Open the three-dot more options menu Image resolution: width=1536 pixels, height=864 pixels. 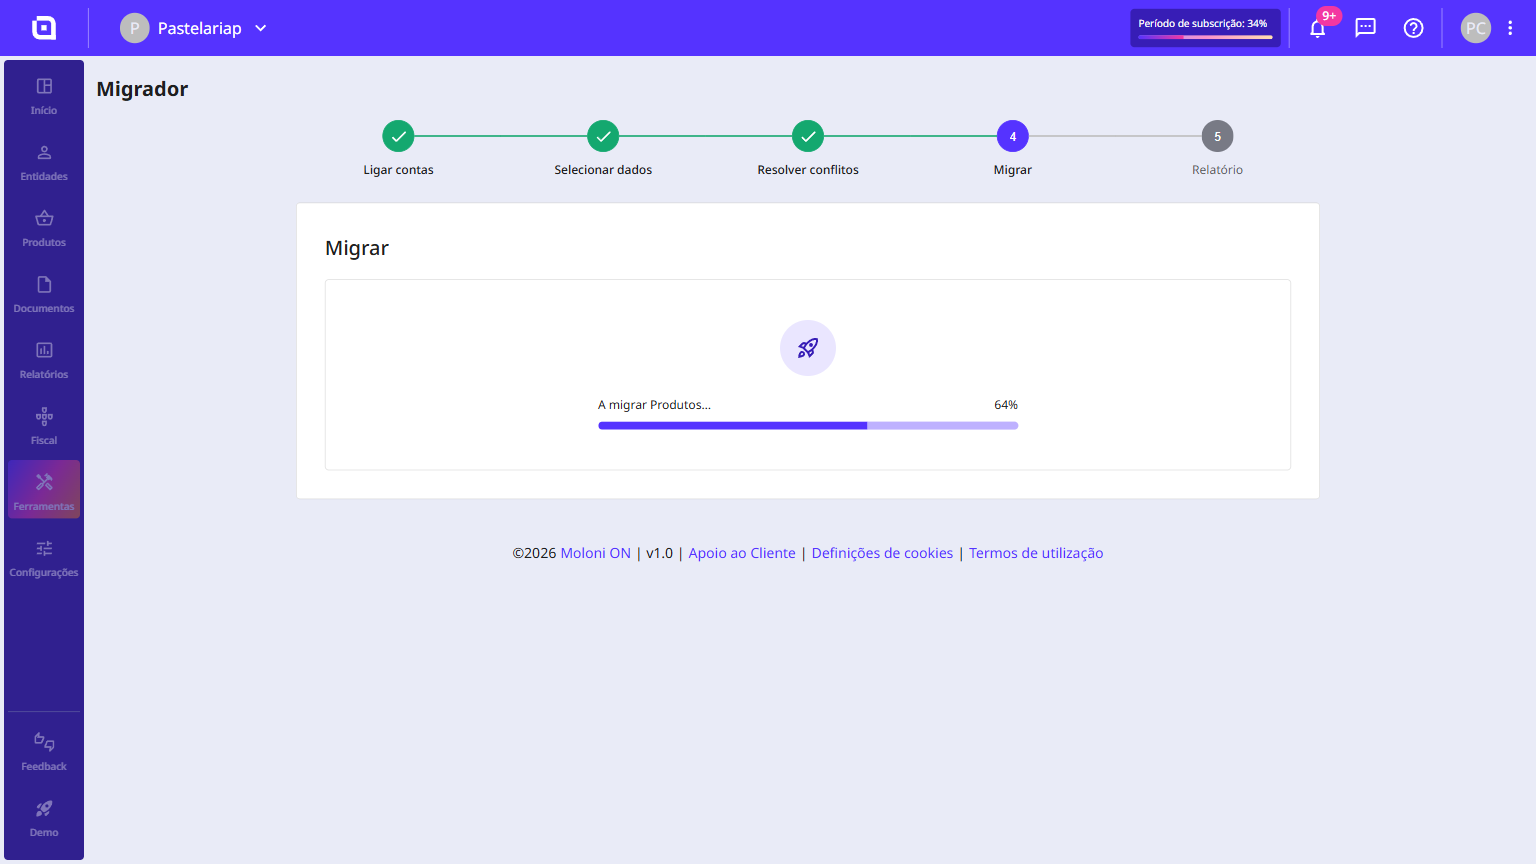(1510, 28)
